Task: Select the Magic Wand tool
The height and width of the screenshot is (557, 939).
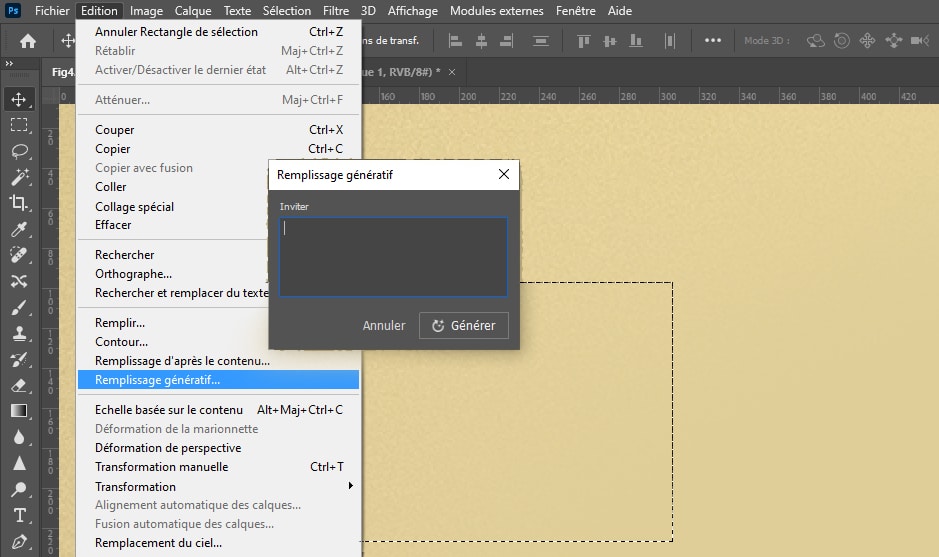Action: [x=19, y=177]
